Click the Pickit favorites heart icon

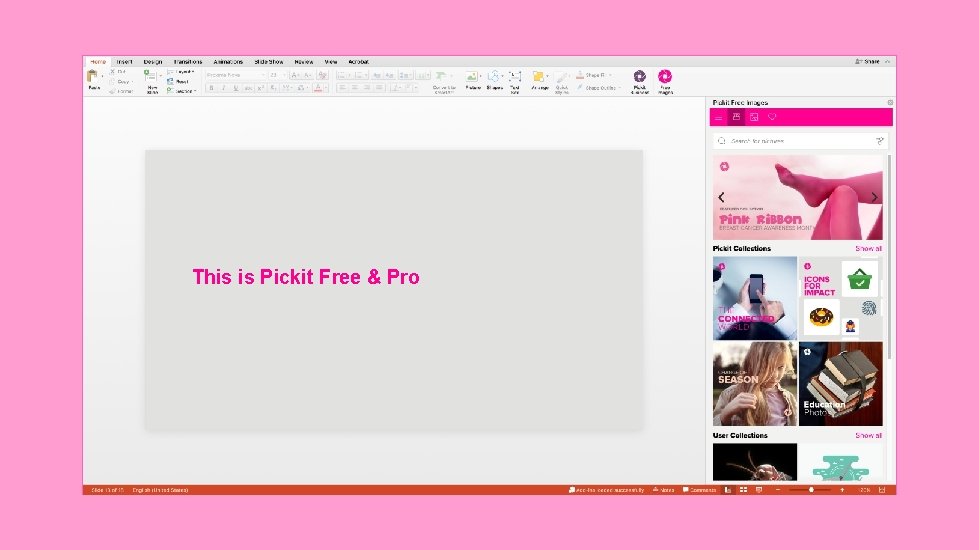(x=772, y=117)
